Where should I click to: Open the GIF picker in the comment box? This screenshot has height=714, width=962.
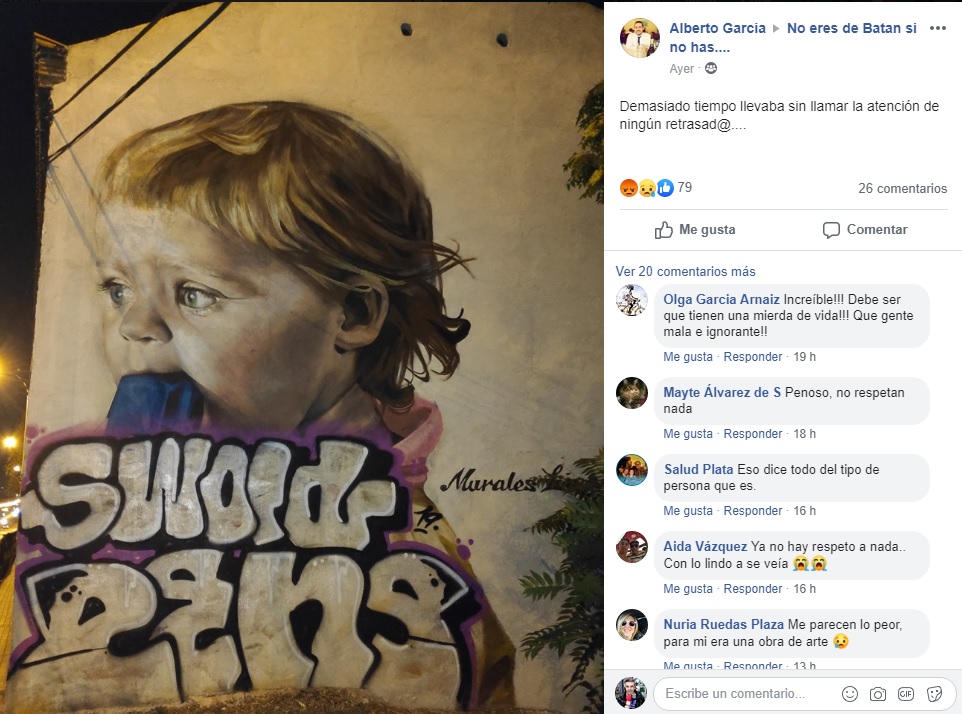click(906, 693)
